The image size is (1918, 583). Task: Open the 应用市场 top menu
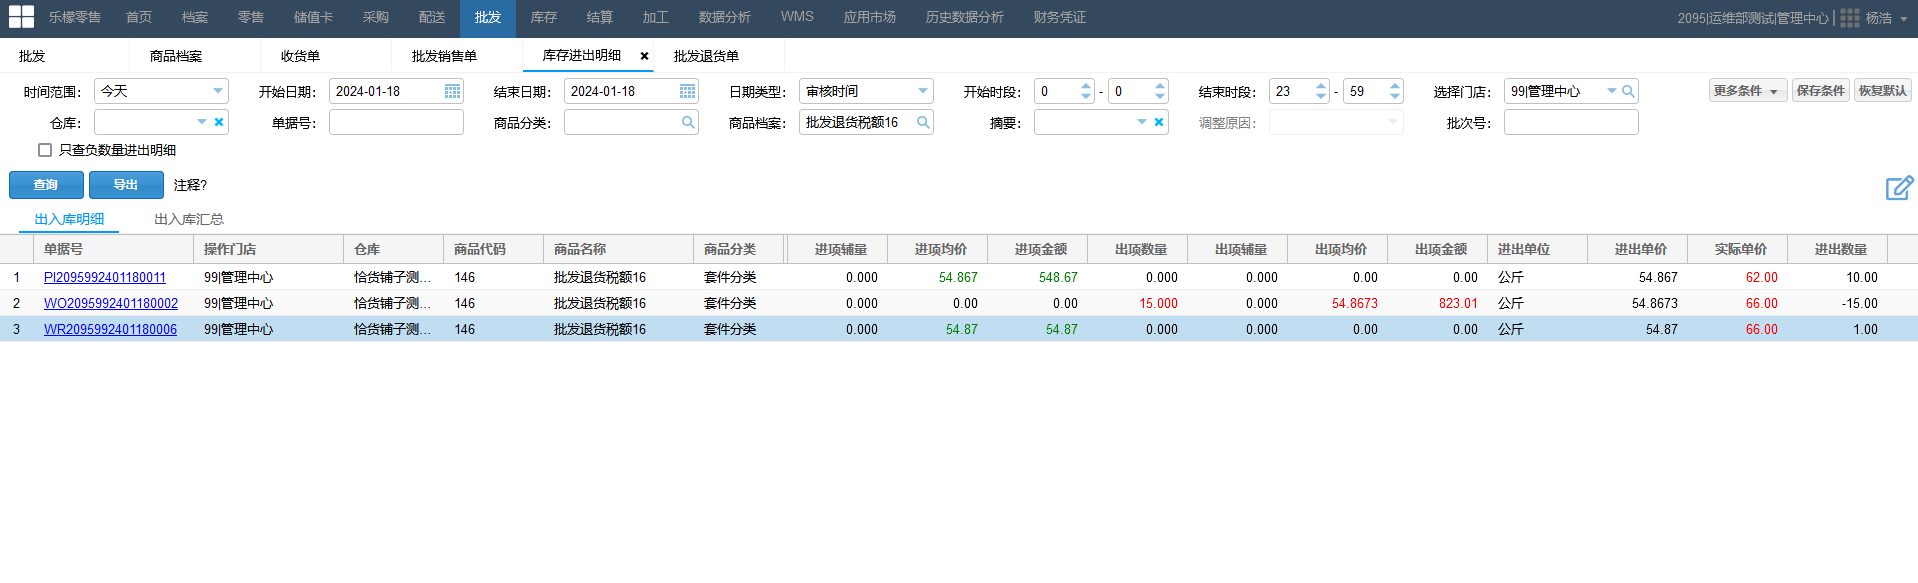869,18
